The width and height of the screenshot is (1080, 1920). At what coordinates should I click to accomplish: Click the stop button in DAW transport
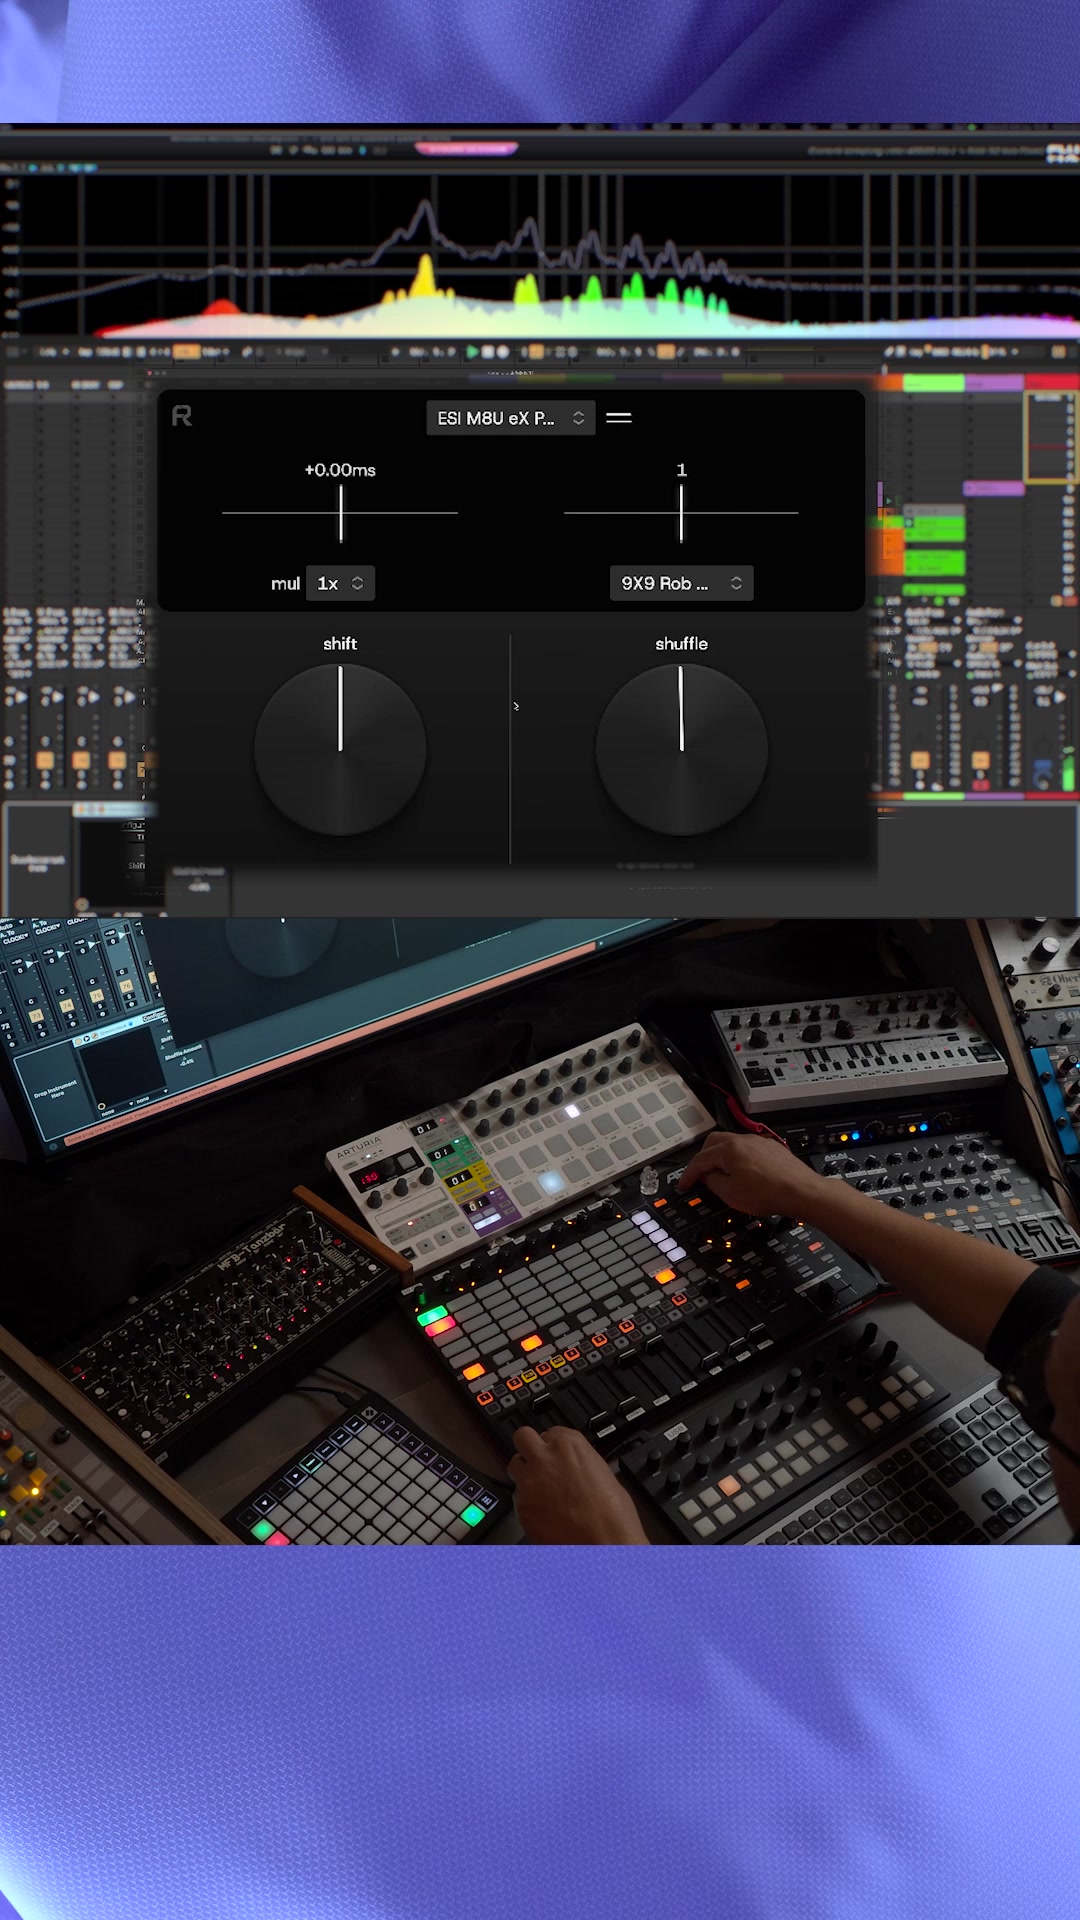pyautogui.click(x=488, y=352)
